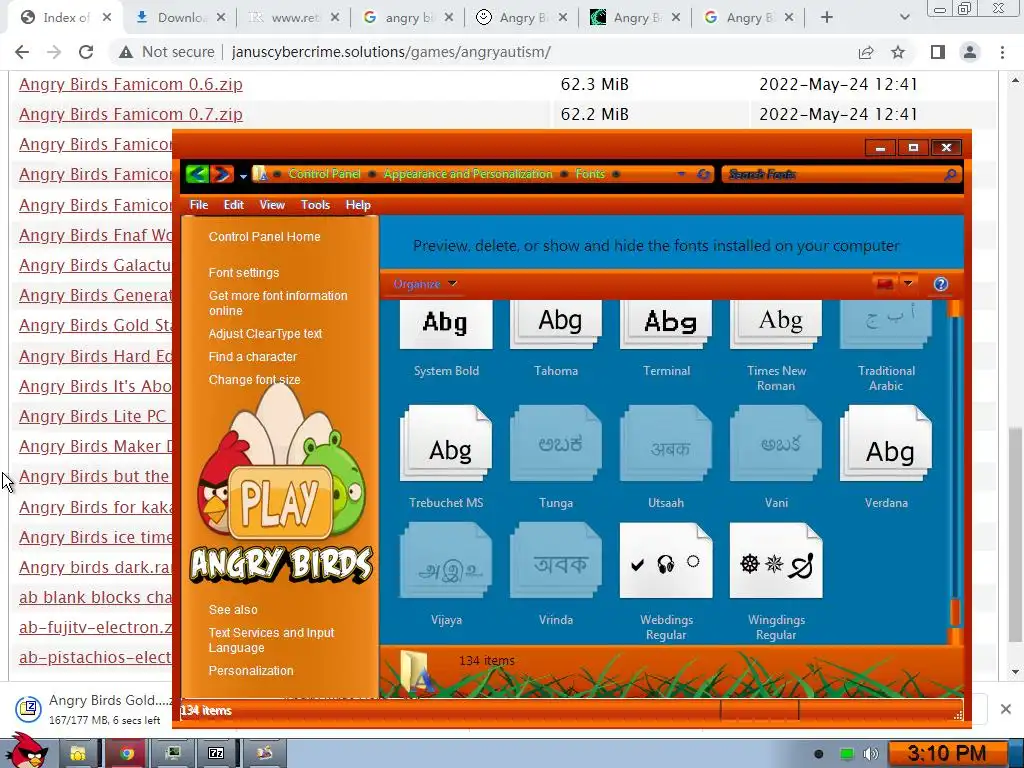Switch to the Download tab in Chrome
Screen dimensions: 1024x768
coord(179,18)
